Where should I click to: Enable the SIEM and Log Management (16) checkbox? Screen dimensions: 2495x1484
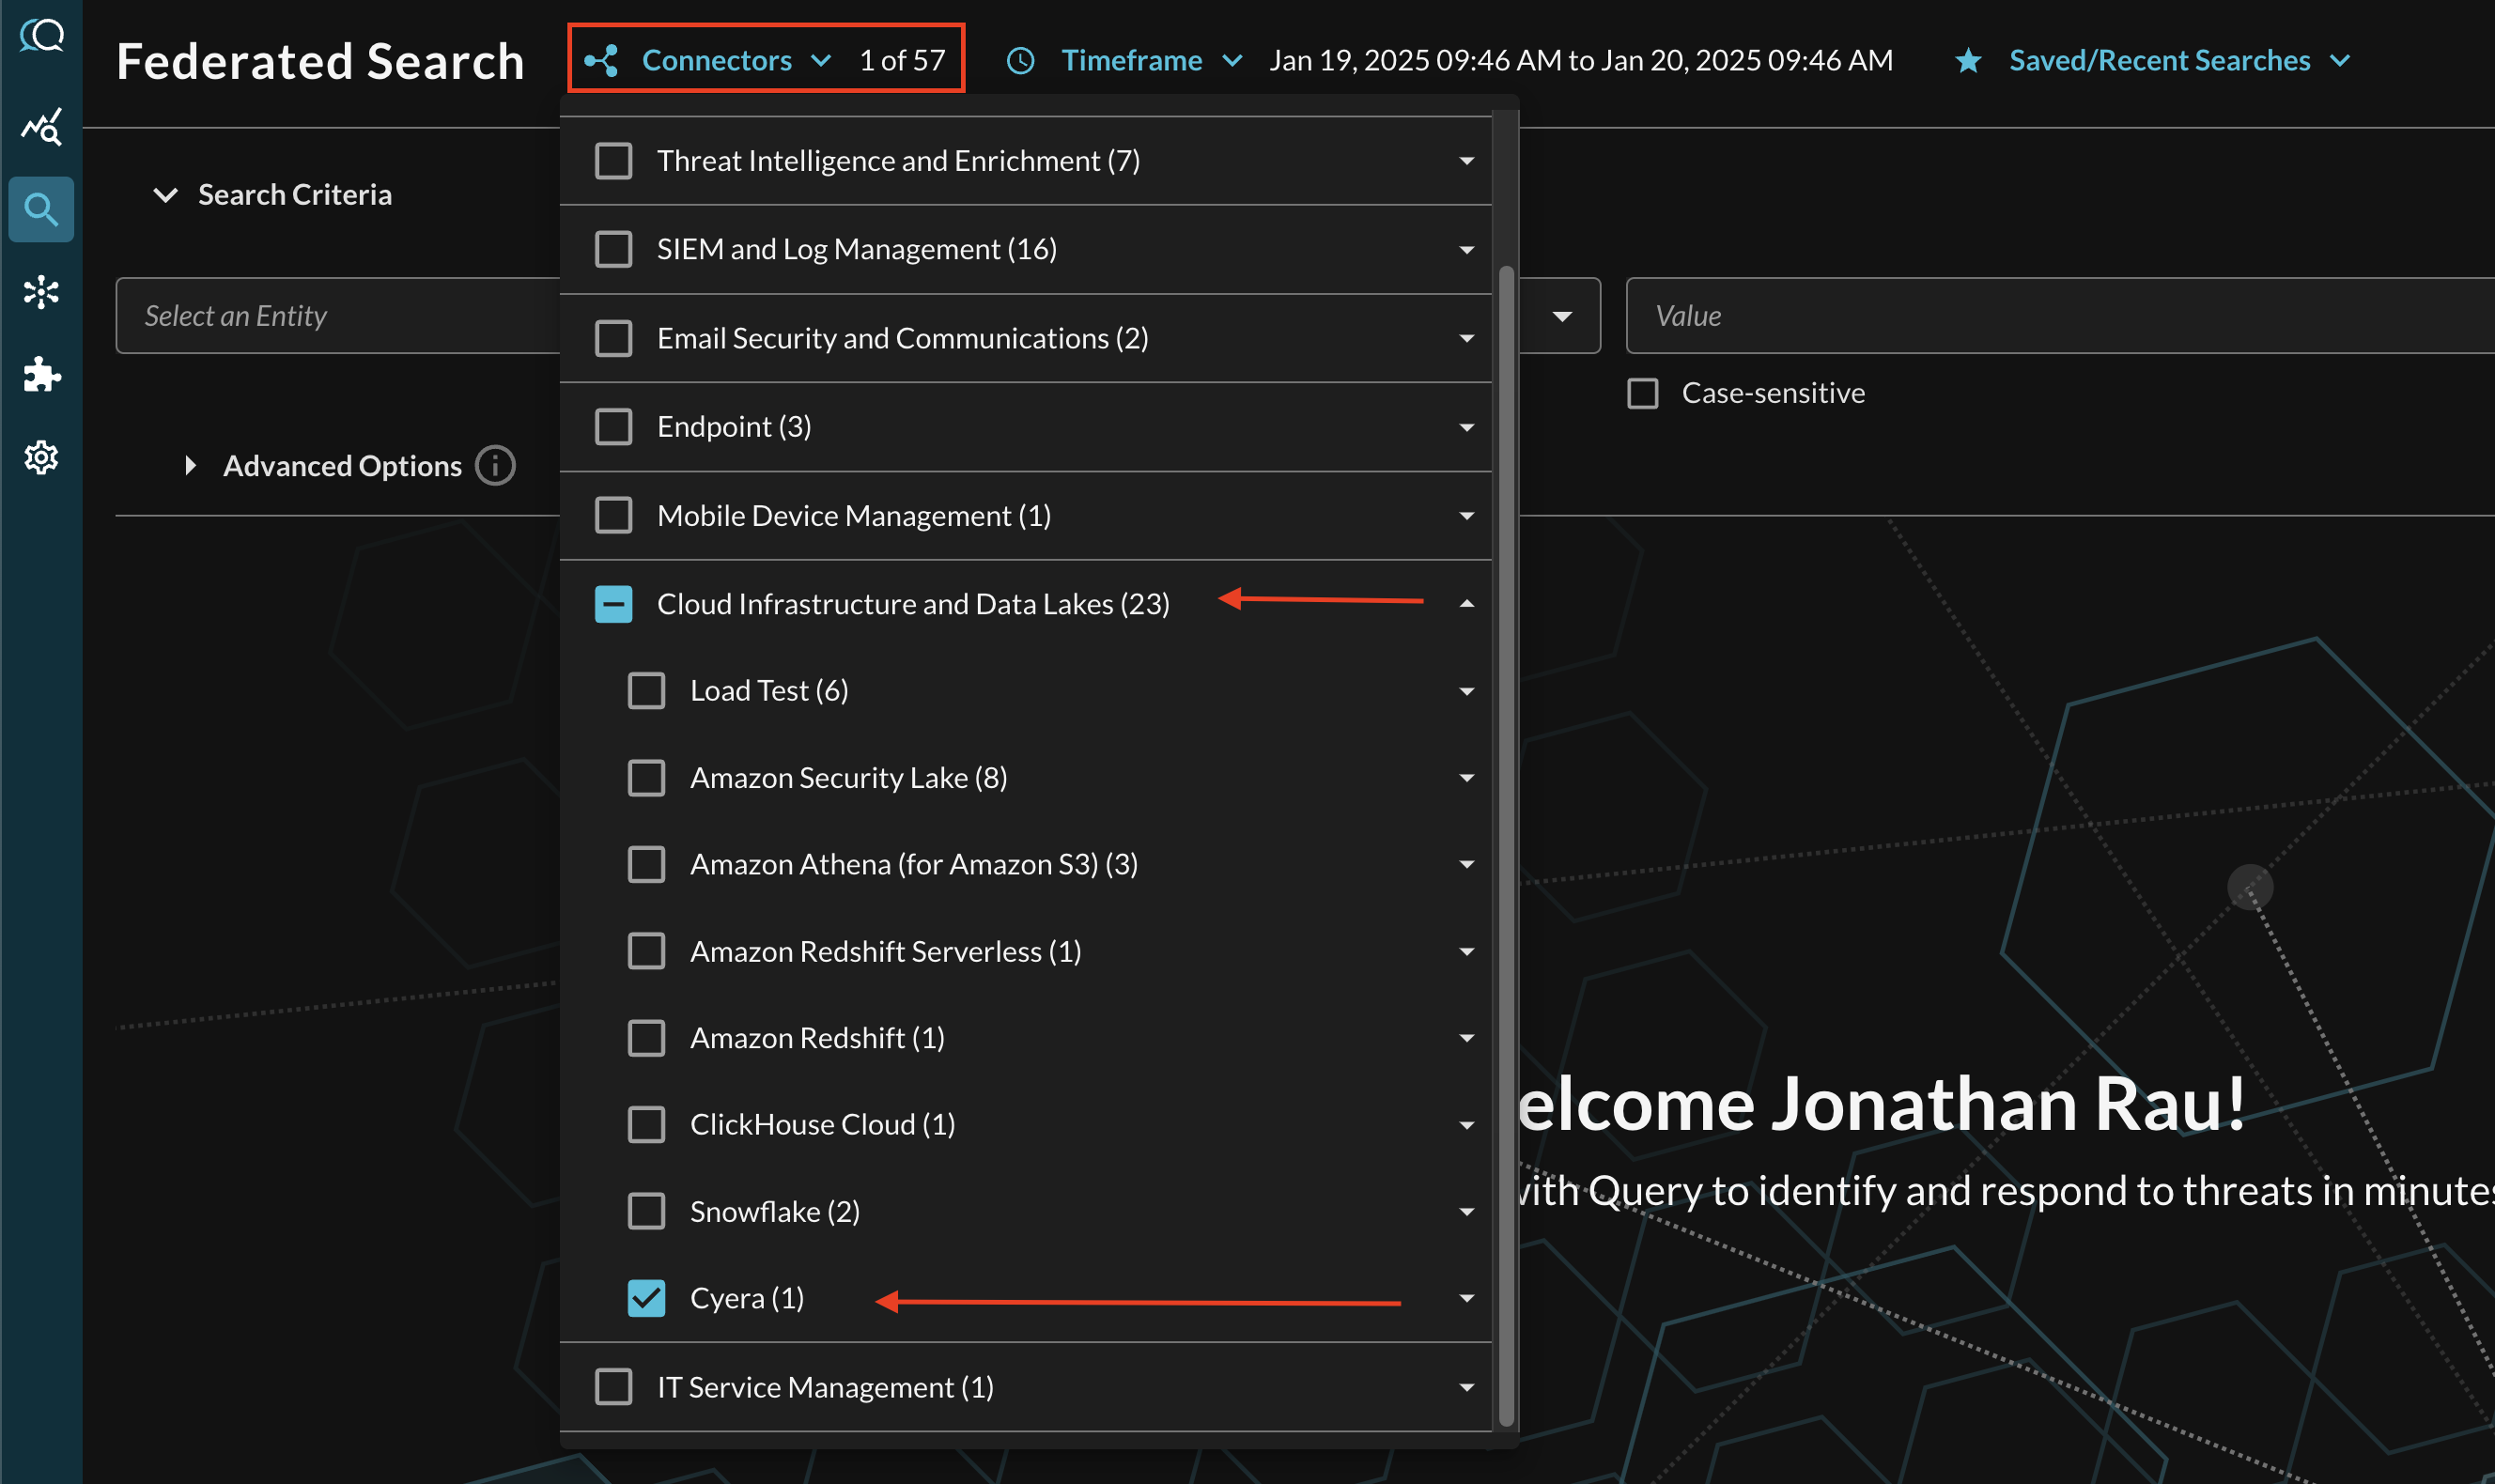[x=612, y=247]
